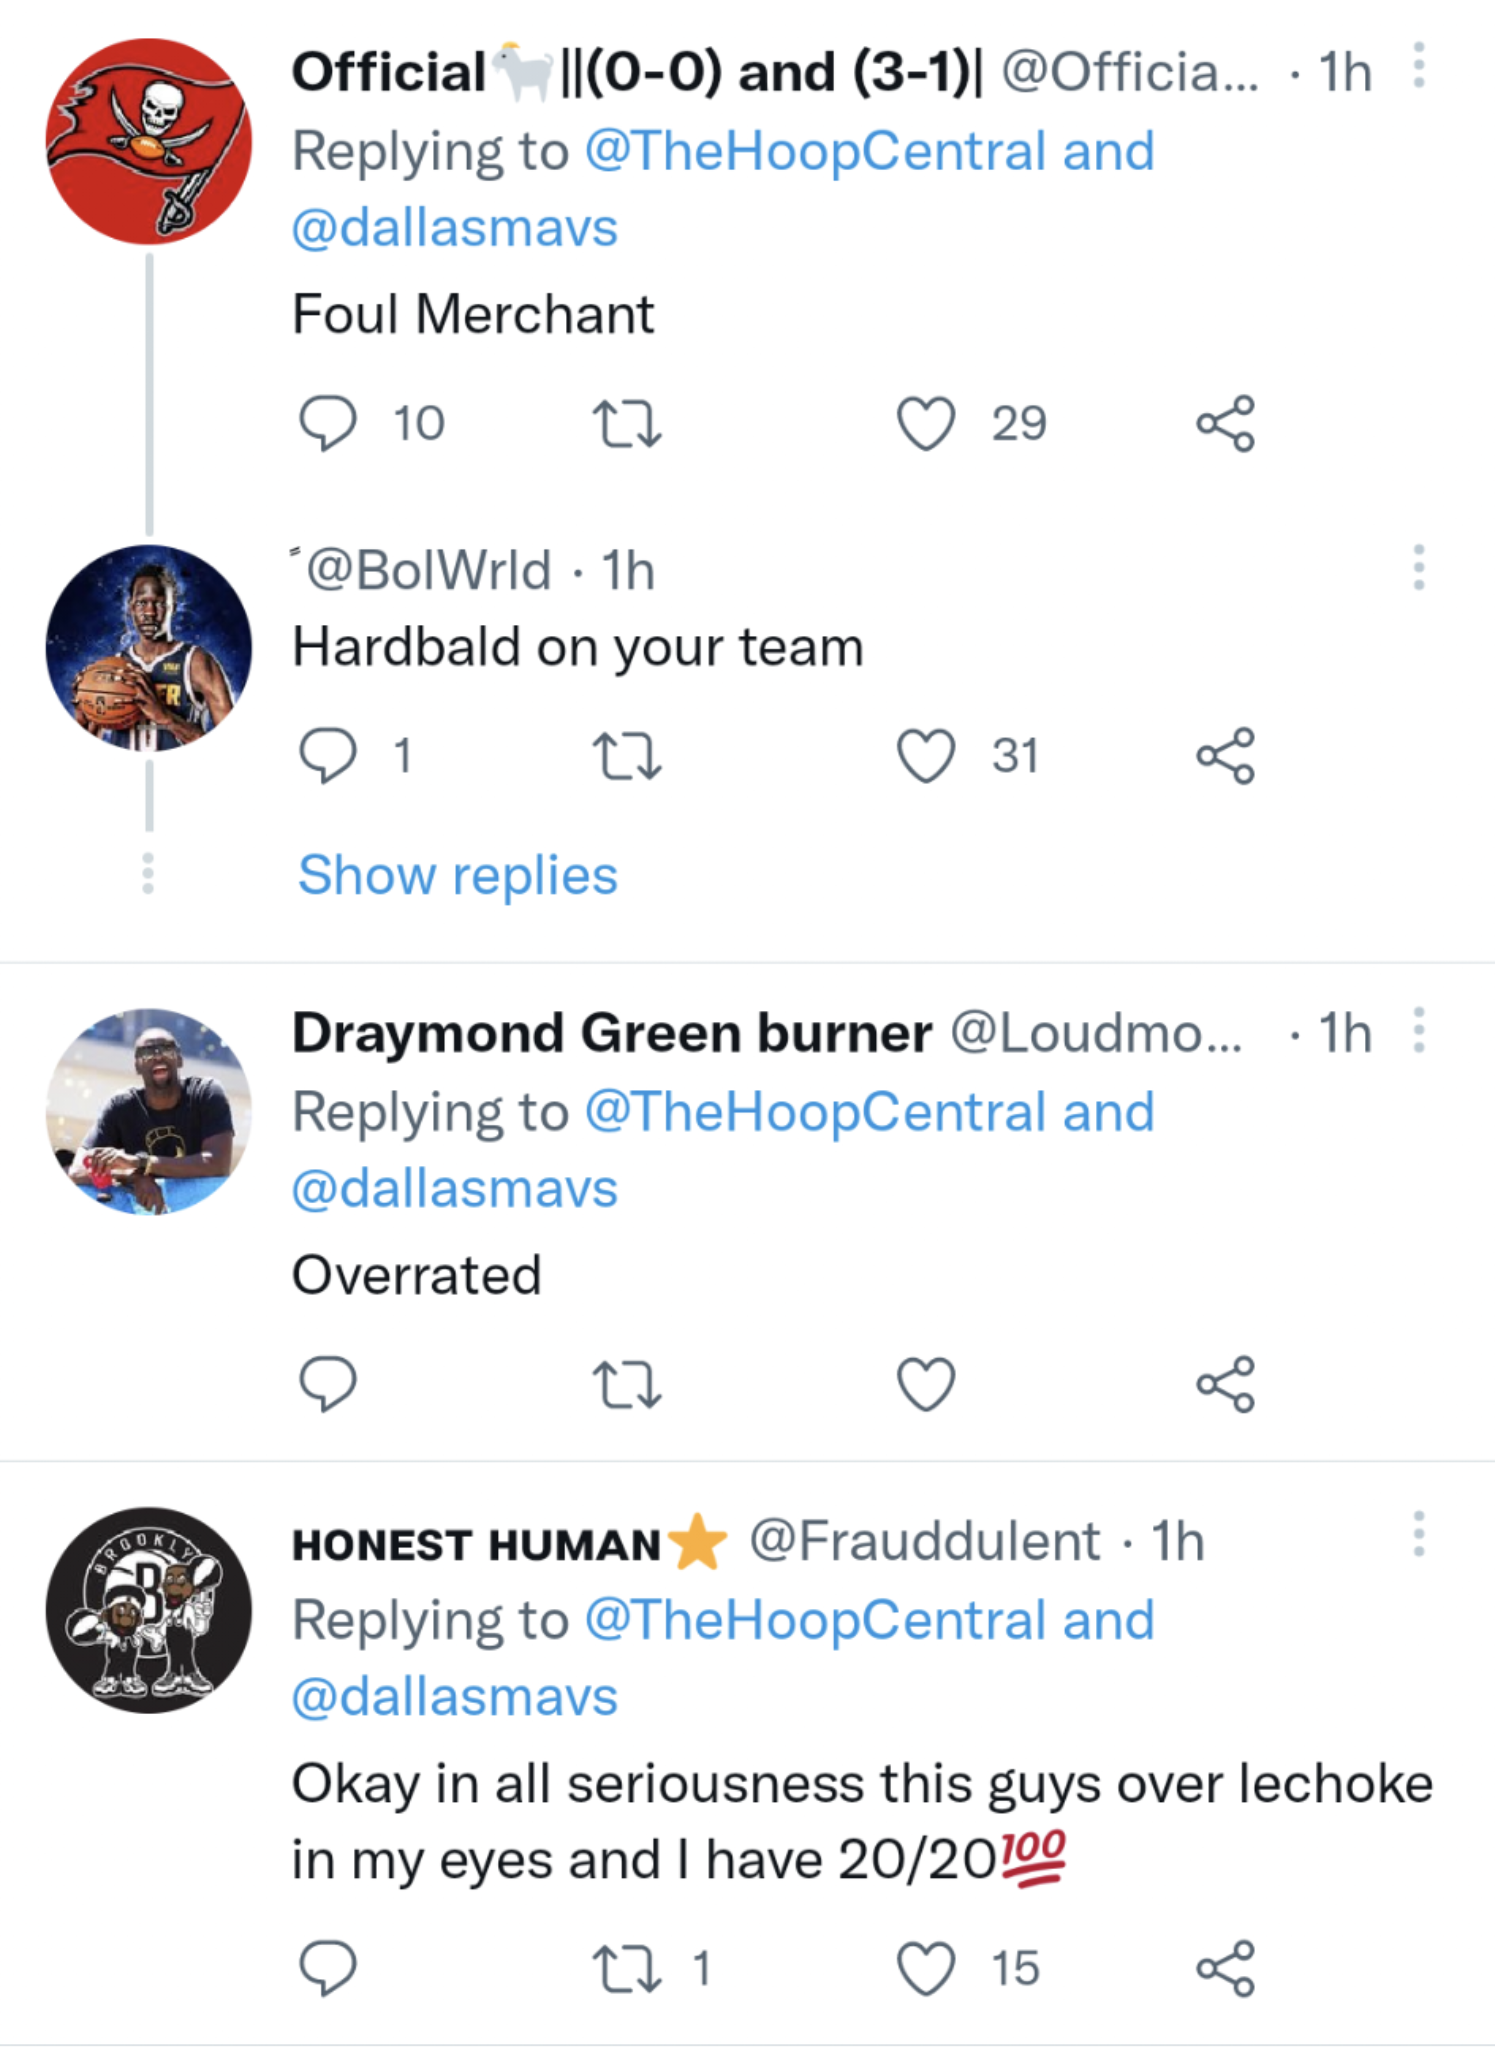The image size is (1495, 2048).
Task: Reply to the 'Overrated' tweet
Action: pyautogui.click(x=328, y=1384)
